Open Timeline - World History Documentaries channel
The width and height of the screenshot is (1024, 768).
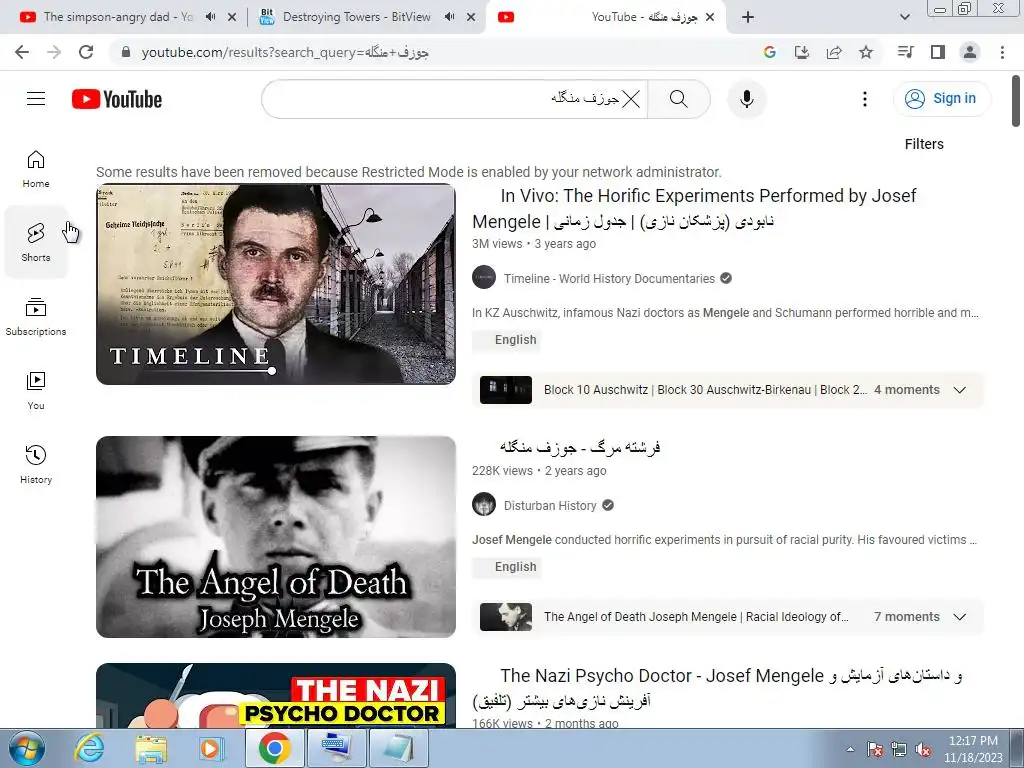(609, 279)
